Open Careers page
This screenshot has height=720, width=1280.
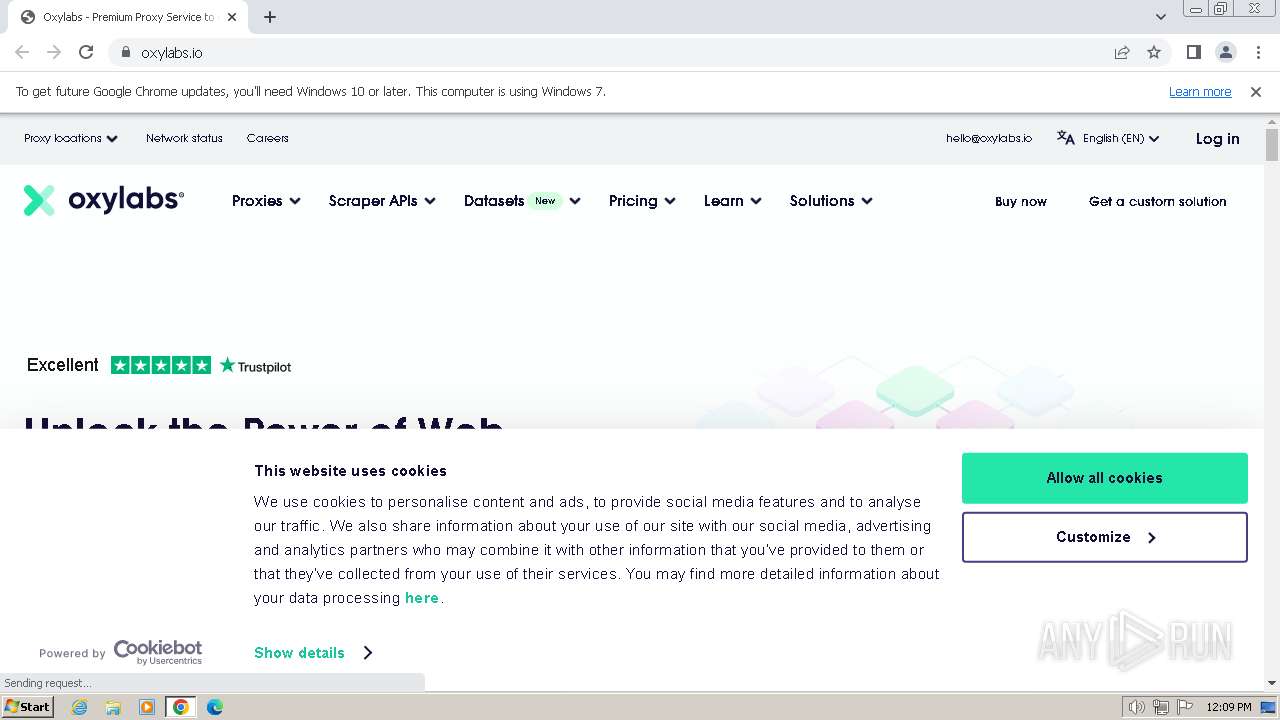coord(268,138)
